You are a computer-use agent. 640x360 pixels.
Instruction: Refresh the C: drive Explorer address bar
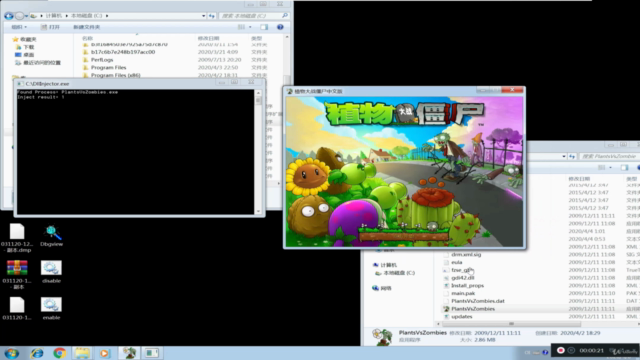coord(211,16)
